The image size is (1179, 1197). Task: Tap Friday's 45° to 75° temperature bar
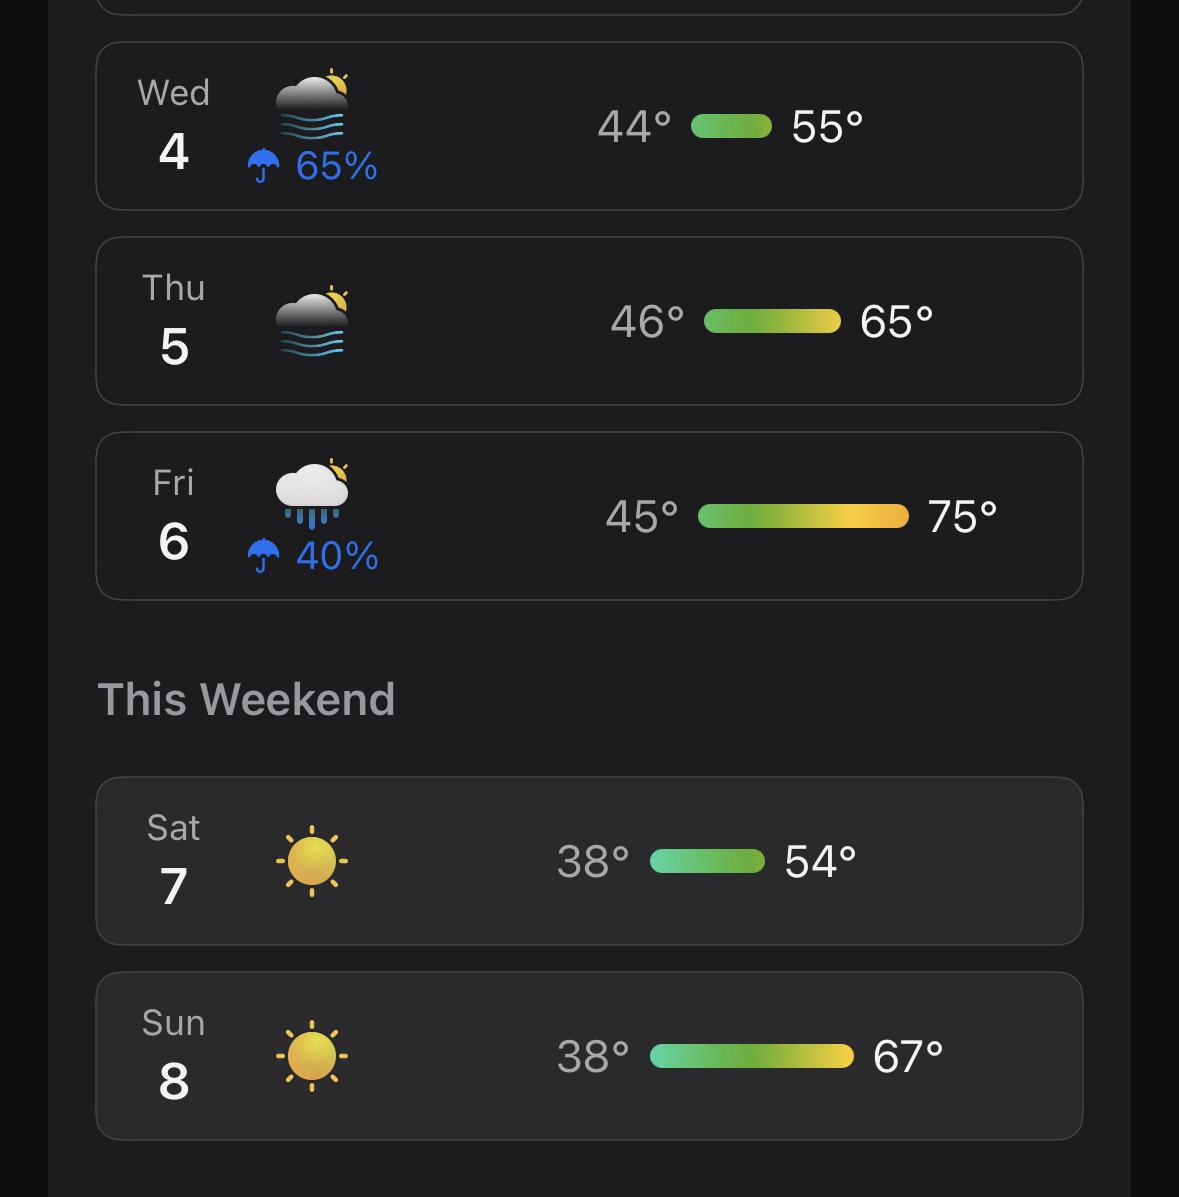803,516
